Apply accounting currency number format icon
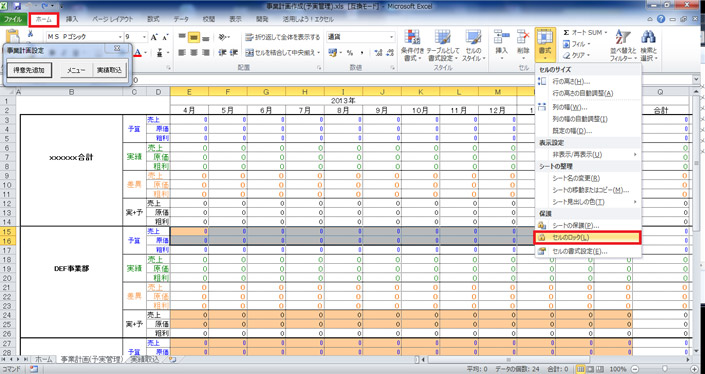 (x=332, y=53)
